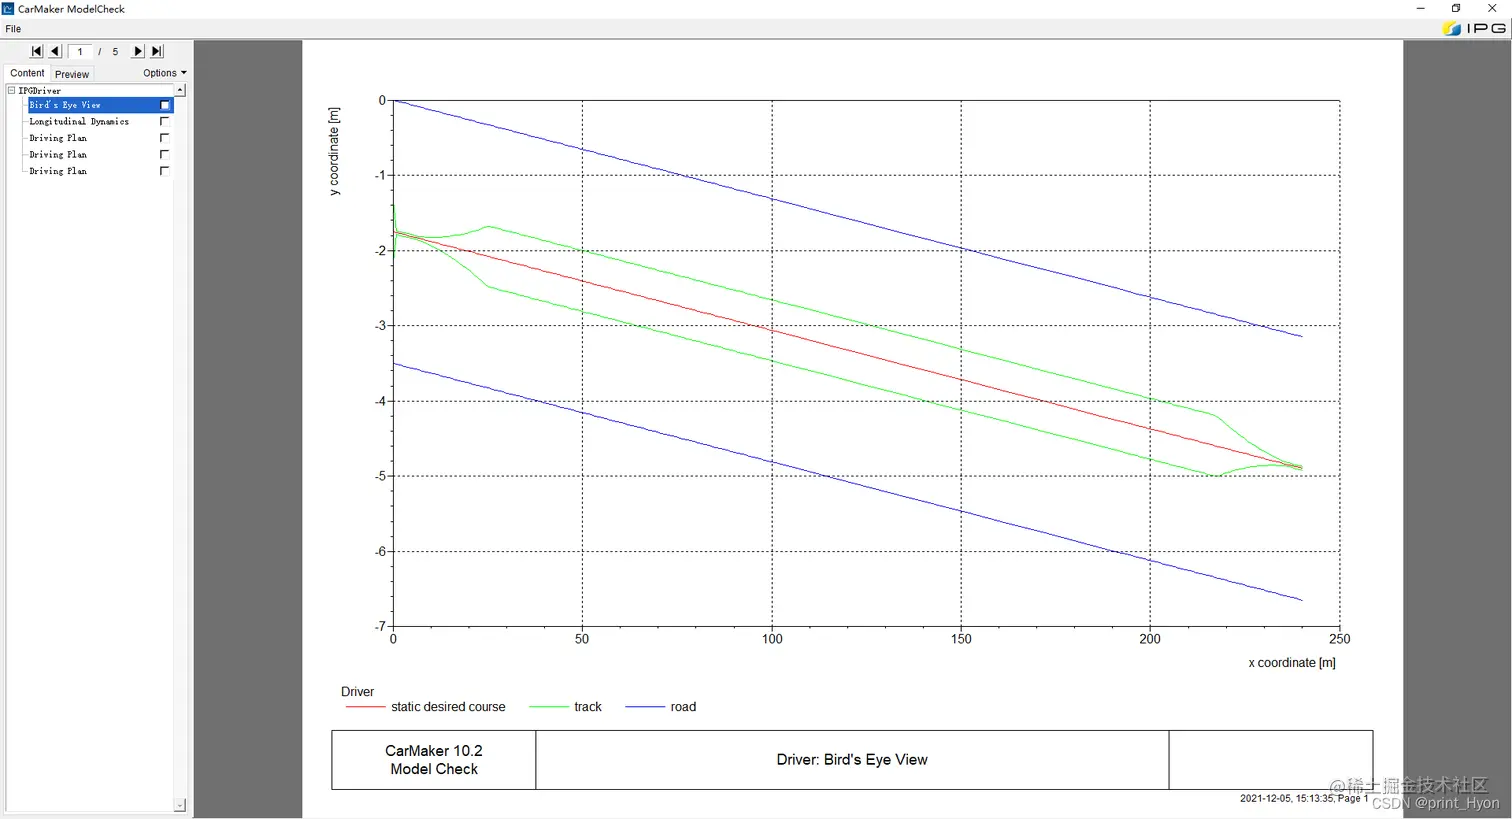Click the CarMaker ModelCheck title icon
Viewport: 1512px width, 819px height.
click(x=8, y=8)
